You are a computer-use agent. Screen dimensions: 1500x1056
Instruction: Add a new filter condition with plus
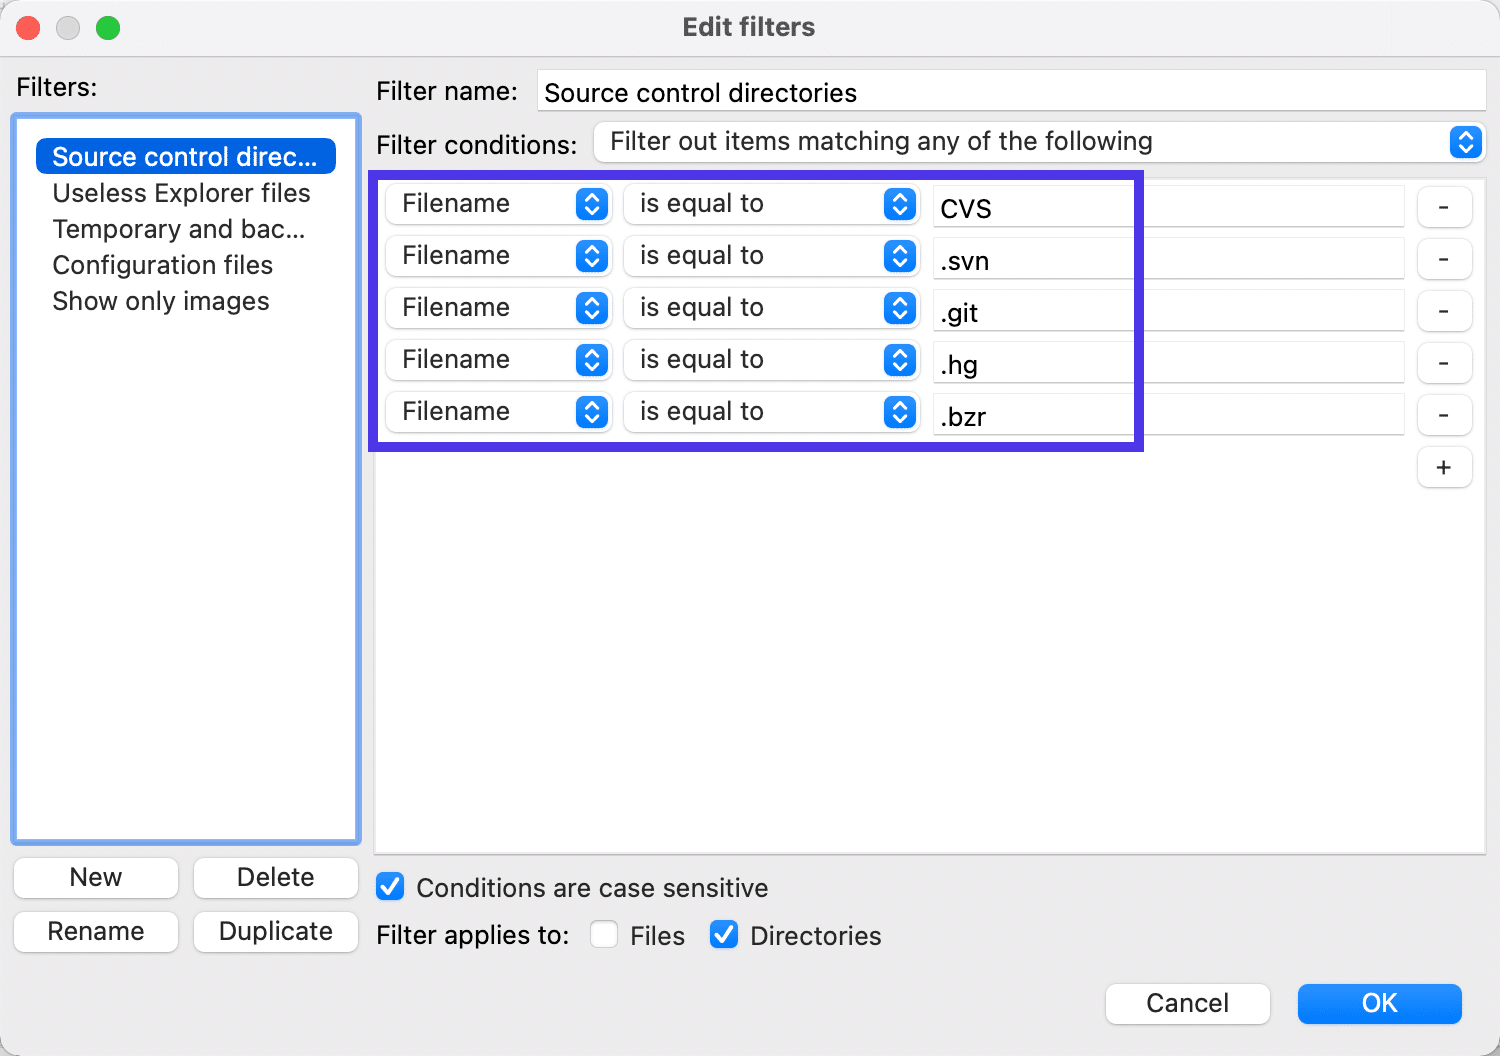(1444, 467)
